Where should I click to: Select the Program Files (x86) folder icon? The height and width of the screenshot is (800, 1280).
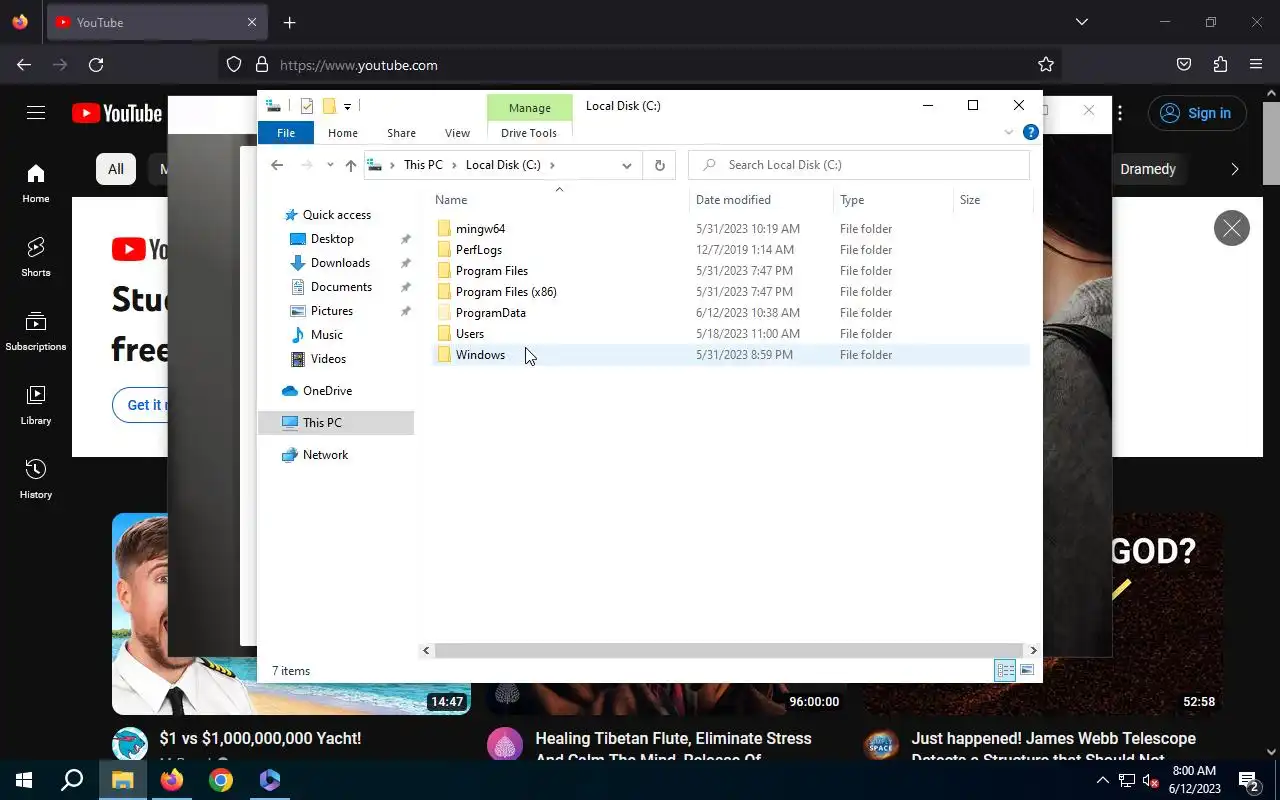click(x=444, y=292)
